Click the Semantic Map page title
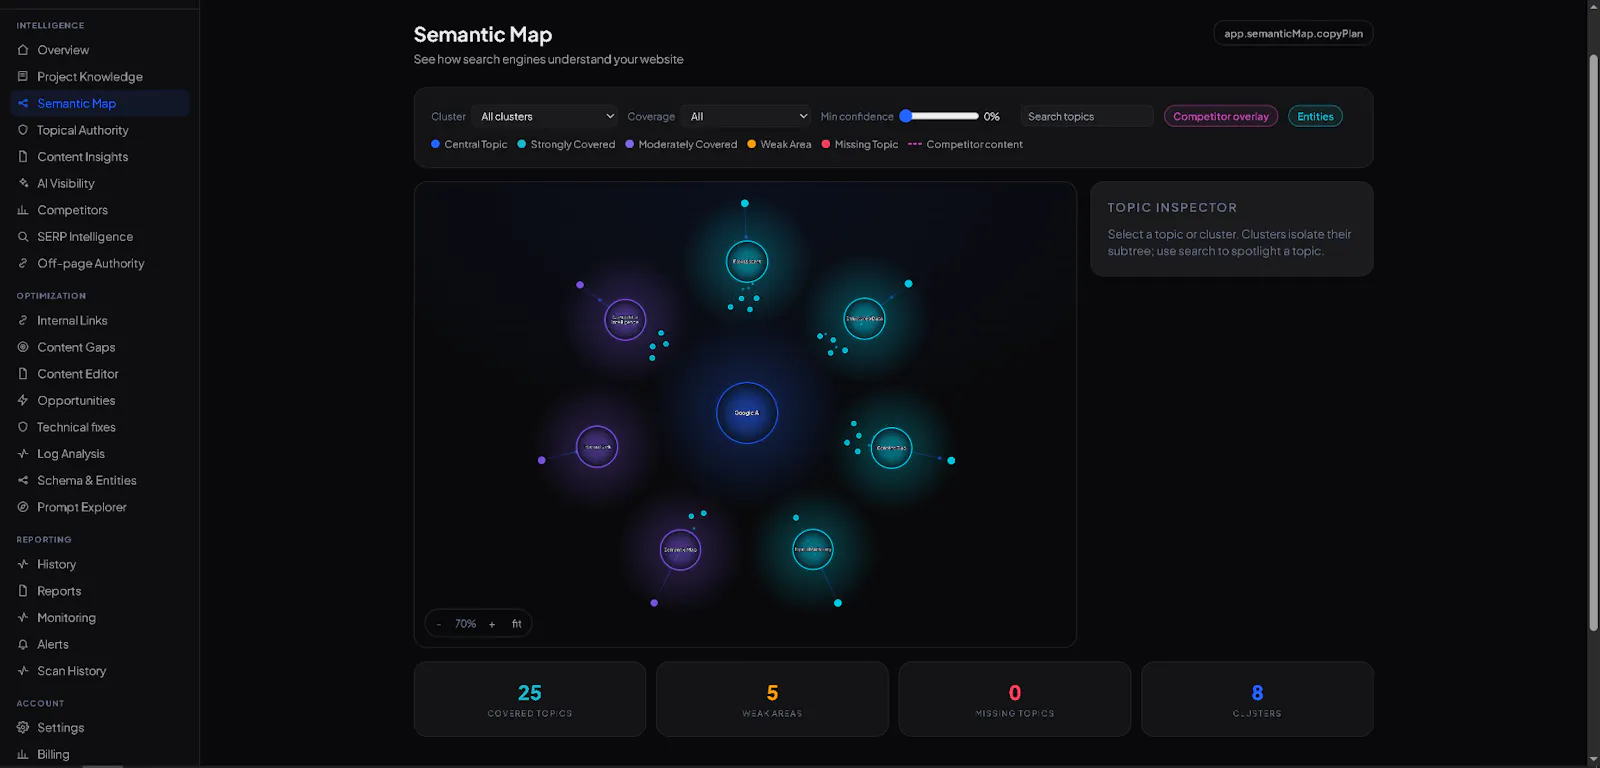Screen dimensions: 1600x768 click(x=483, y=34)
